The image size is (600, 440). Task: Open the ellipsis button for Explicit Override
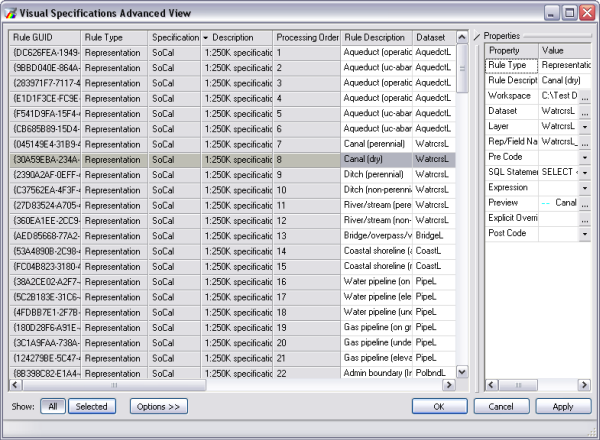click(x=585, y=218)
